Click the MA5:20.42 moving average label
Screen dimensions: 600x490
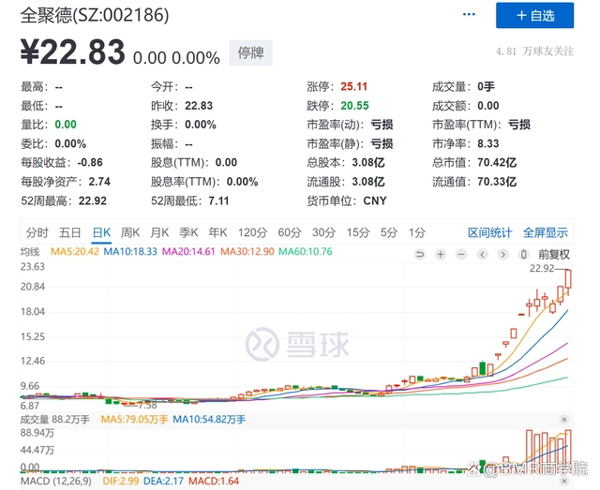[75, 252]
